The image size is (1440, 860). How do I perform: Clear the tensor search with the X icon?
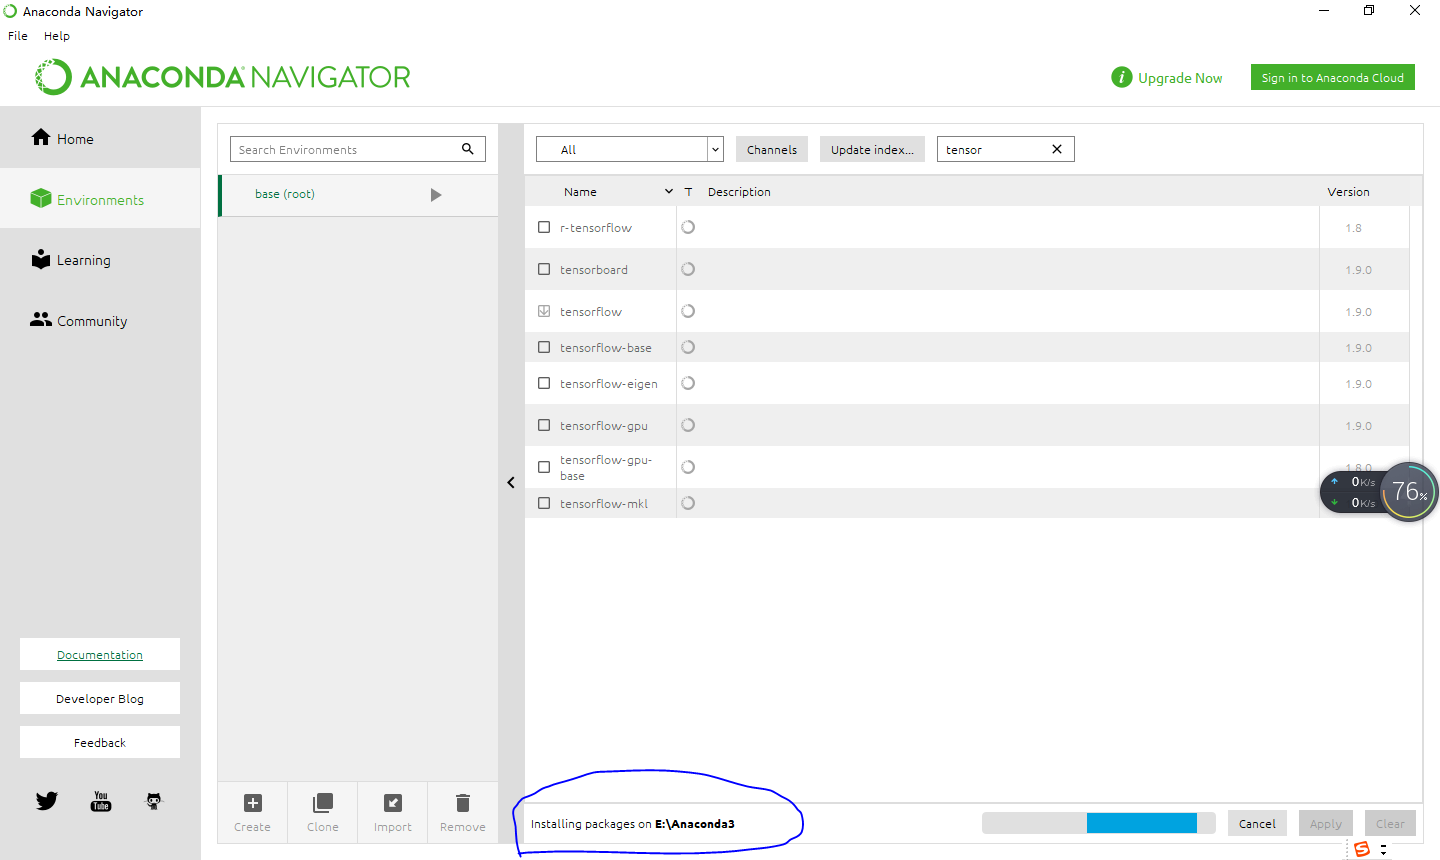(x=1057, y=149)
